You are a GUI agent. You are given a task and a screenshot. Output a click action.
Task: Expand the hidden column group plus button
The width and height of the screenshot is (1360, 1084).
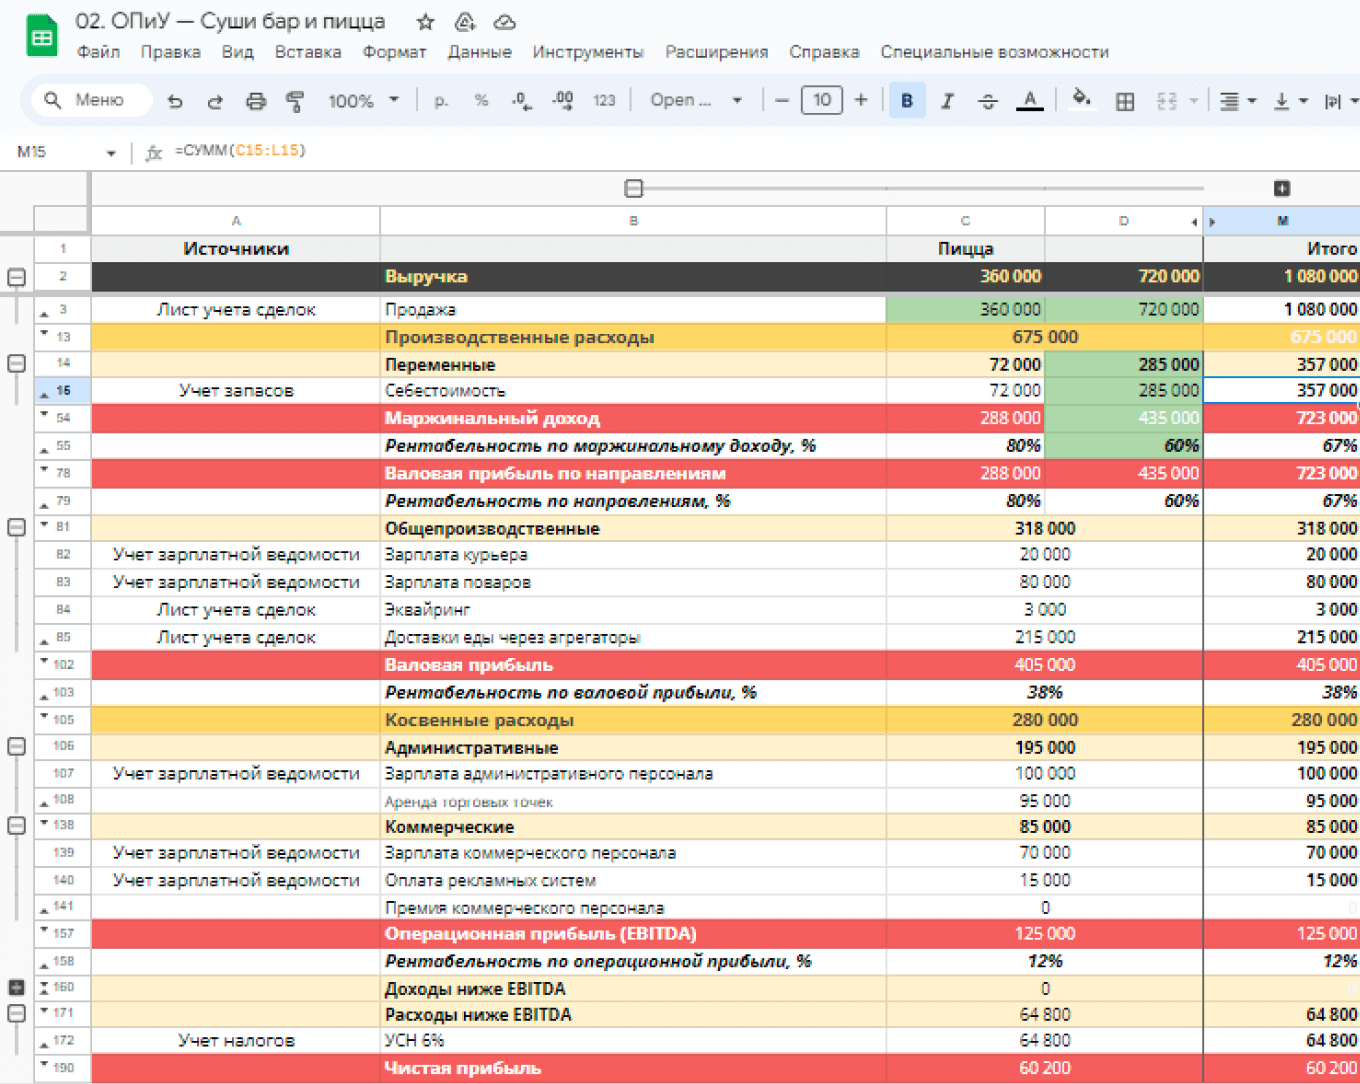click(x=1282, y=188)
